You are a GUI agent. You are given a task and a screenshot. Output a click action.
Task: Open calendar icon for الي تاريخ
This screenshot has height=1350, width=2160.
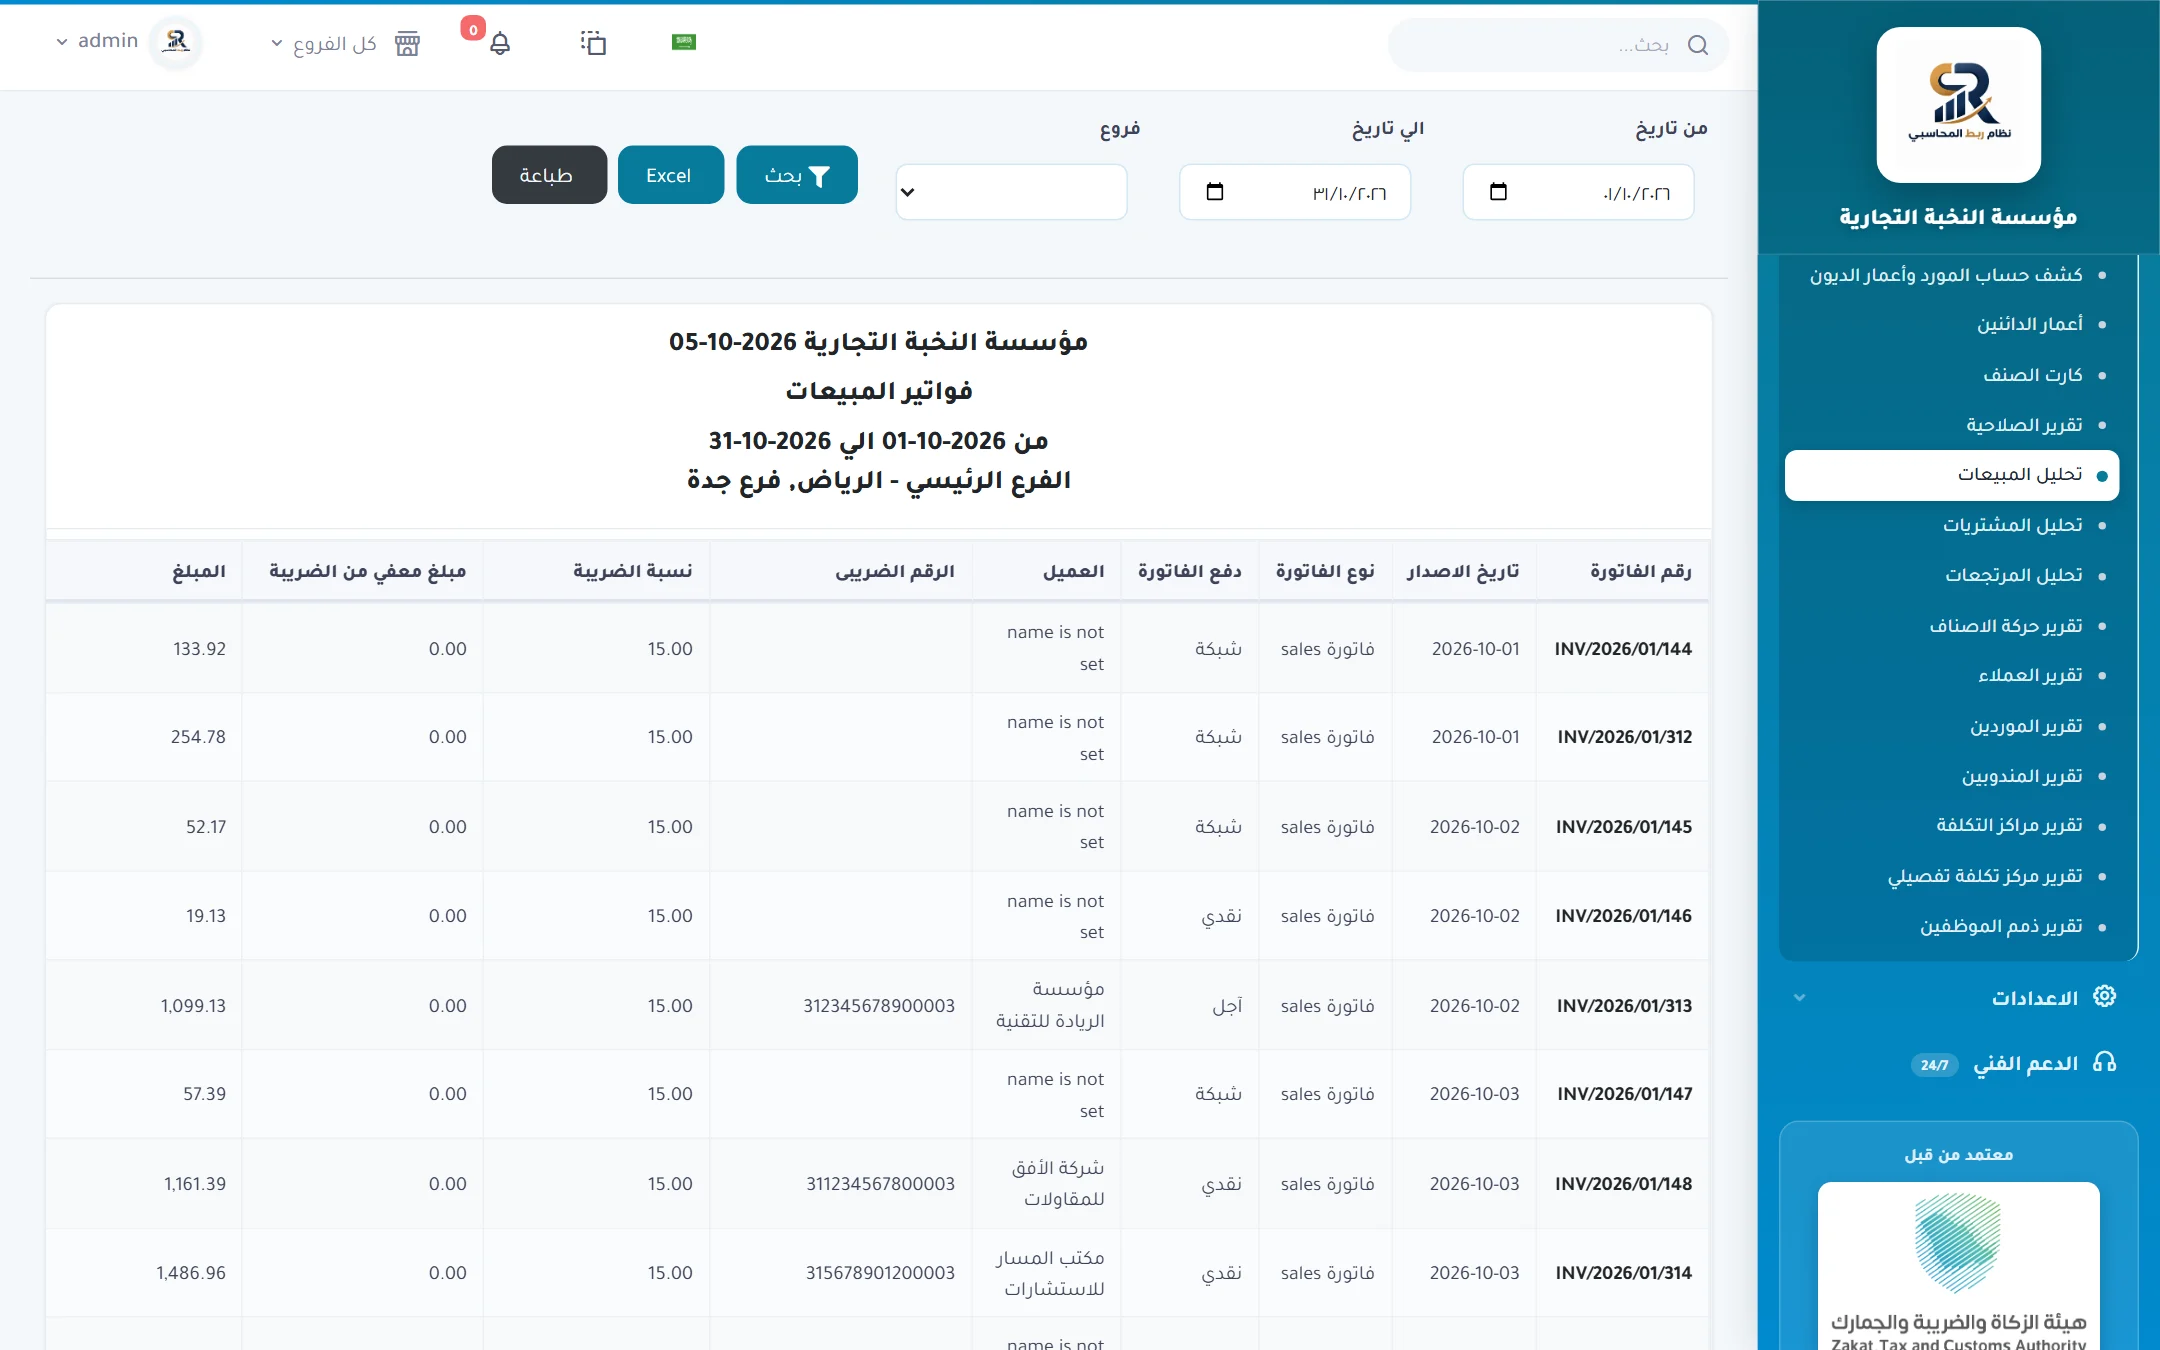click(1215, 192)
